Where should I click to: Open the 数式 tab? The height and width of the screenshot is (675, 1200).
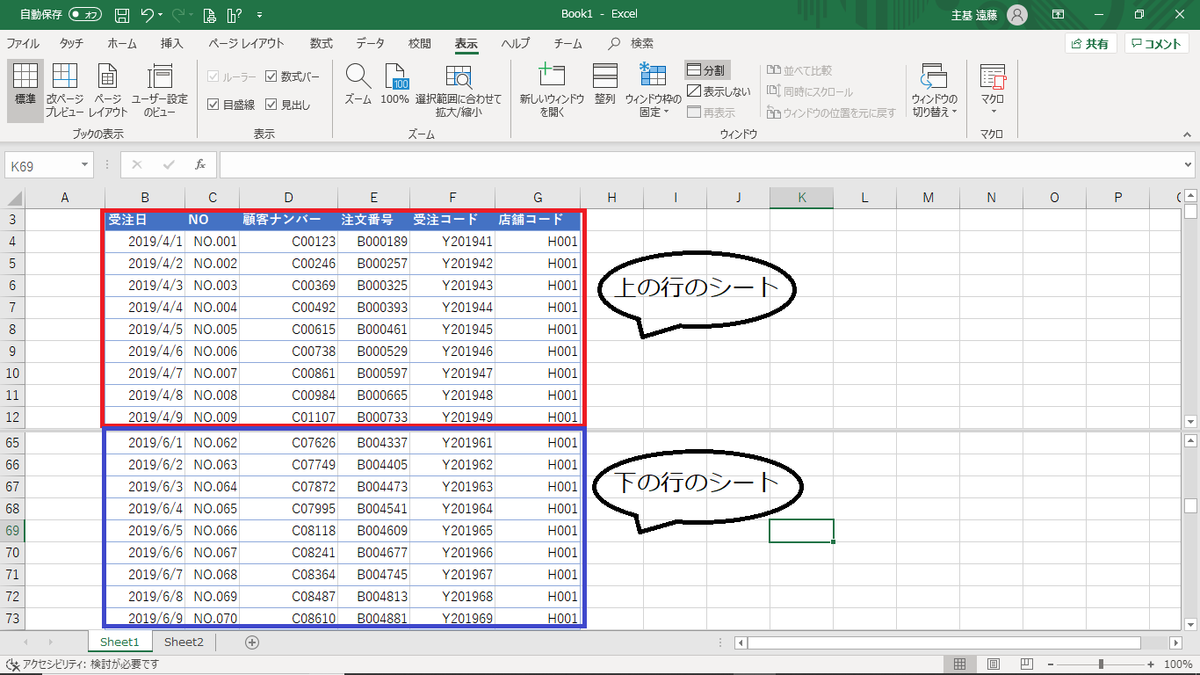coord(321,44)
